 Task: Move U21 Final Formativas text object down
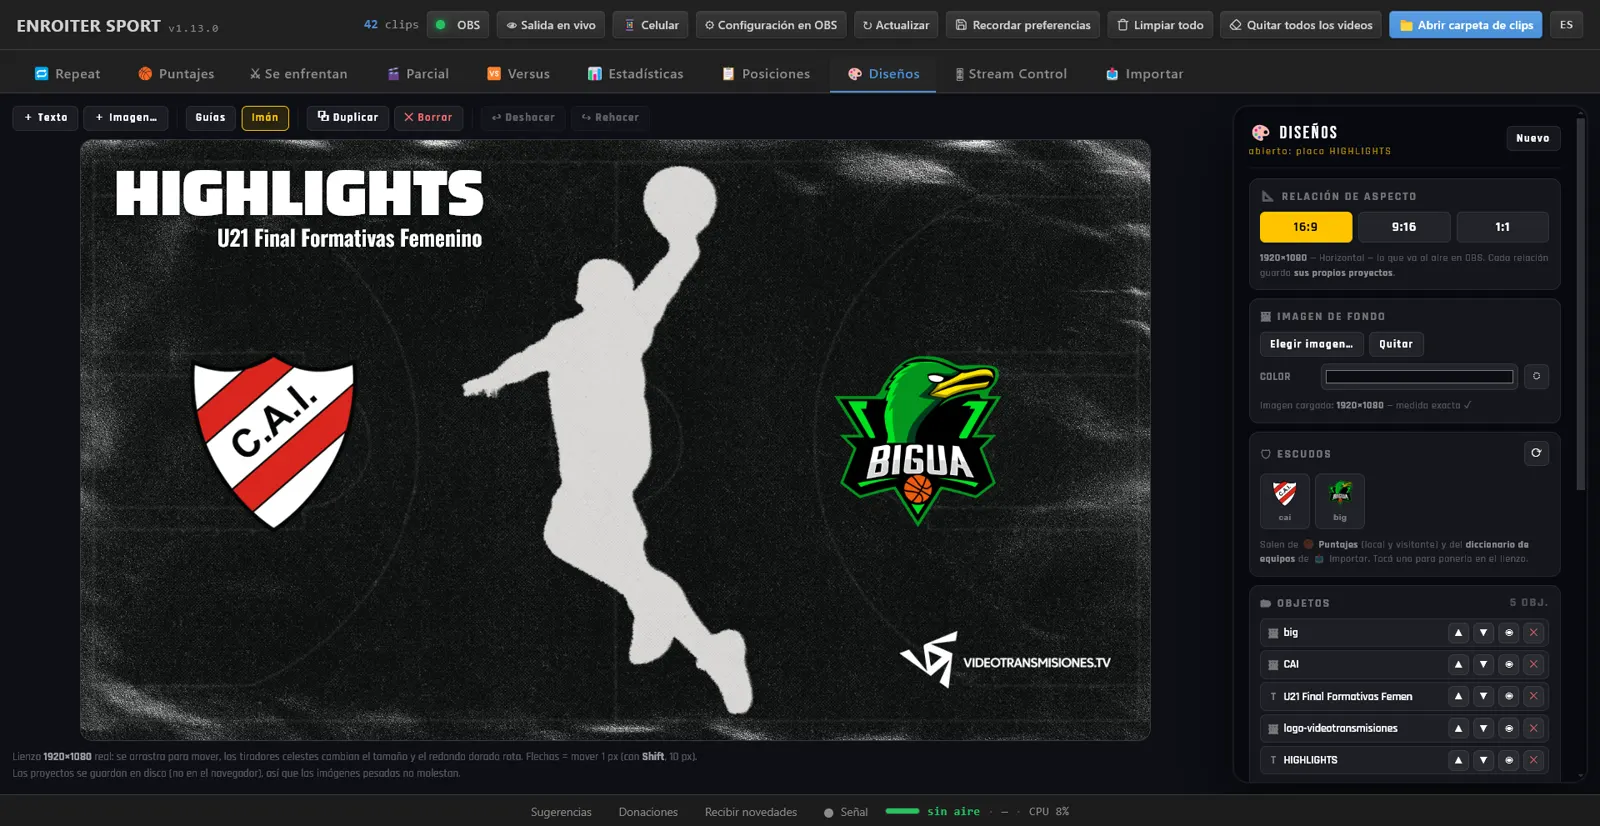coord(1483,697)
